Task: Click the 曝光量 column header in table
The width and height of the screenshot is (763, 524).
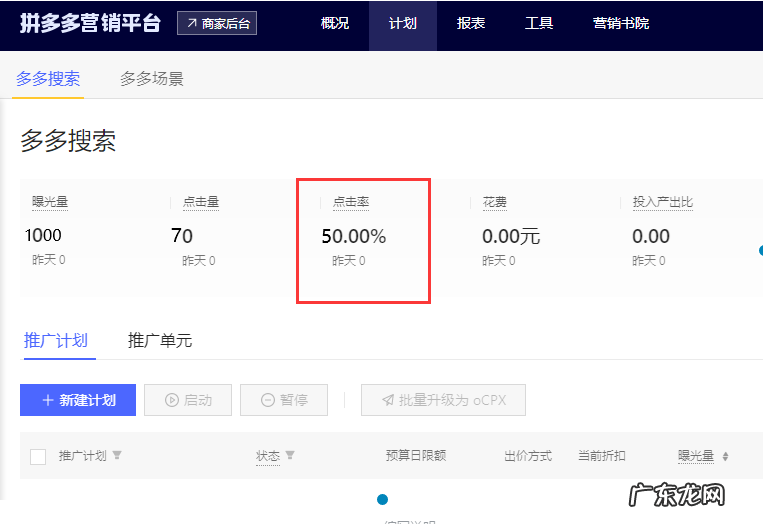Action: tap(696, 455)
